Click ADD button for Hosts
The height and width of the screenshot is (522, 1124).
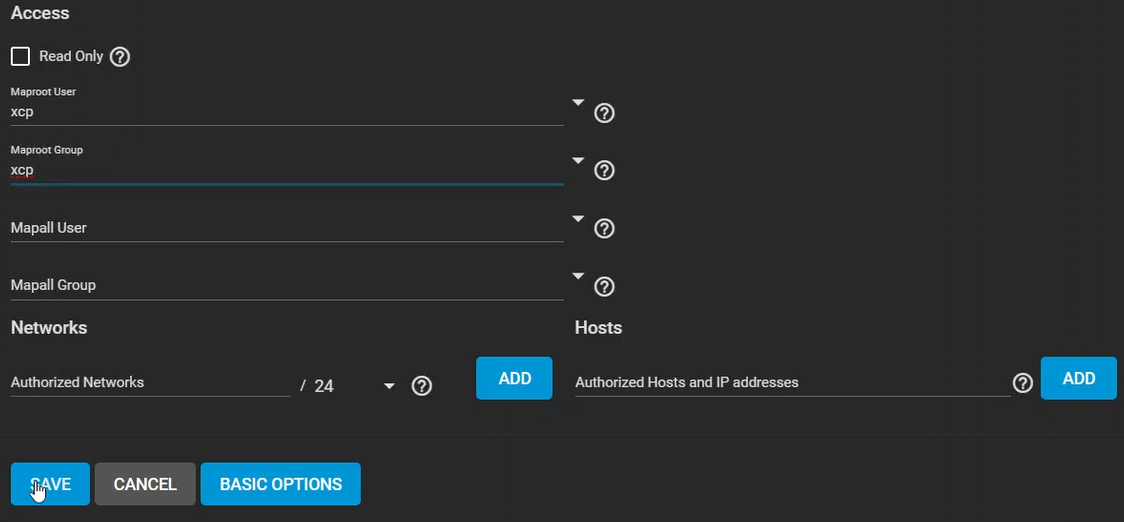pos(1078,378)
